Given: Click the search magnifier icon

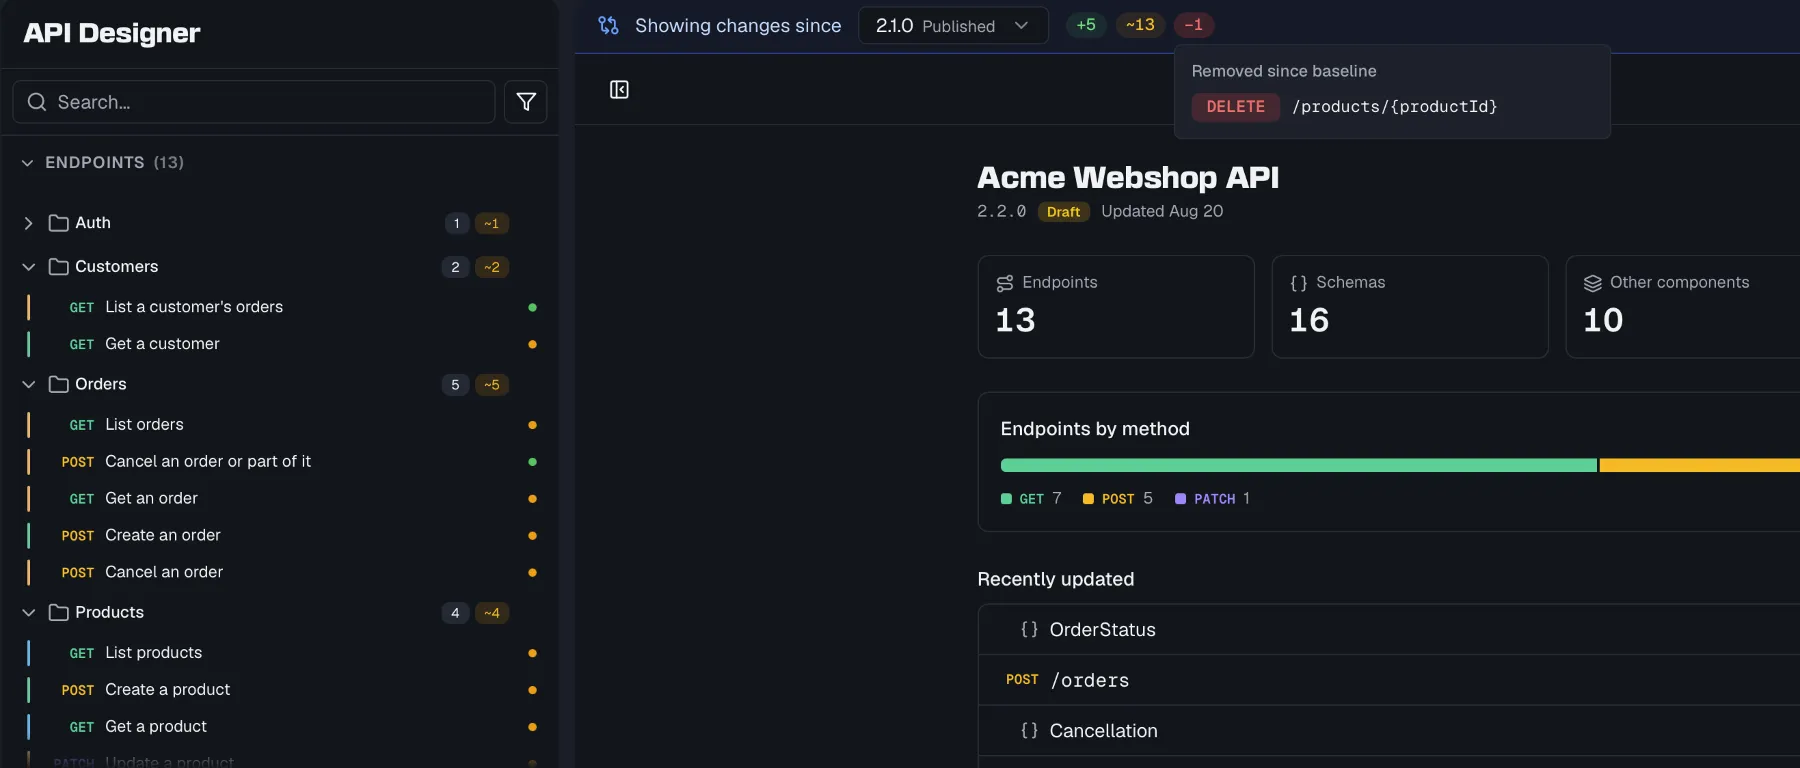Looking at the screenshot, I should [x=37, y=102].
